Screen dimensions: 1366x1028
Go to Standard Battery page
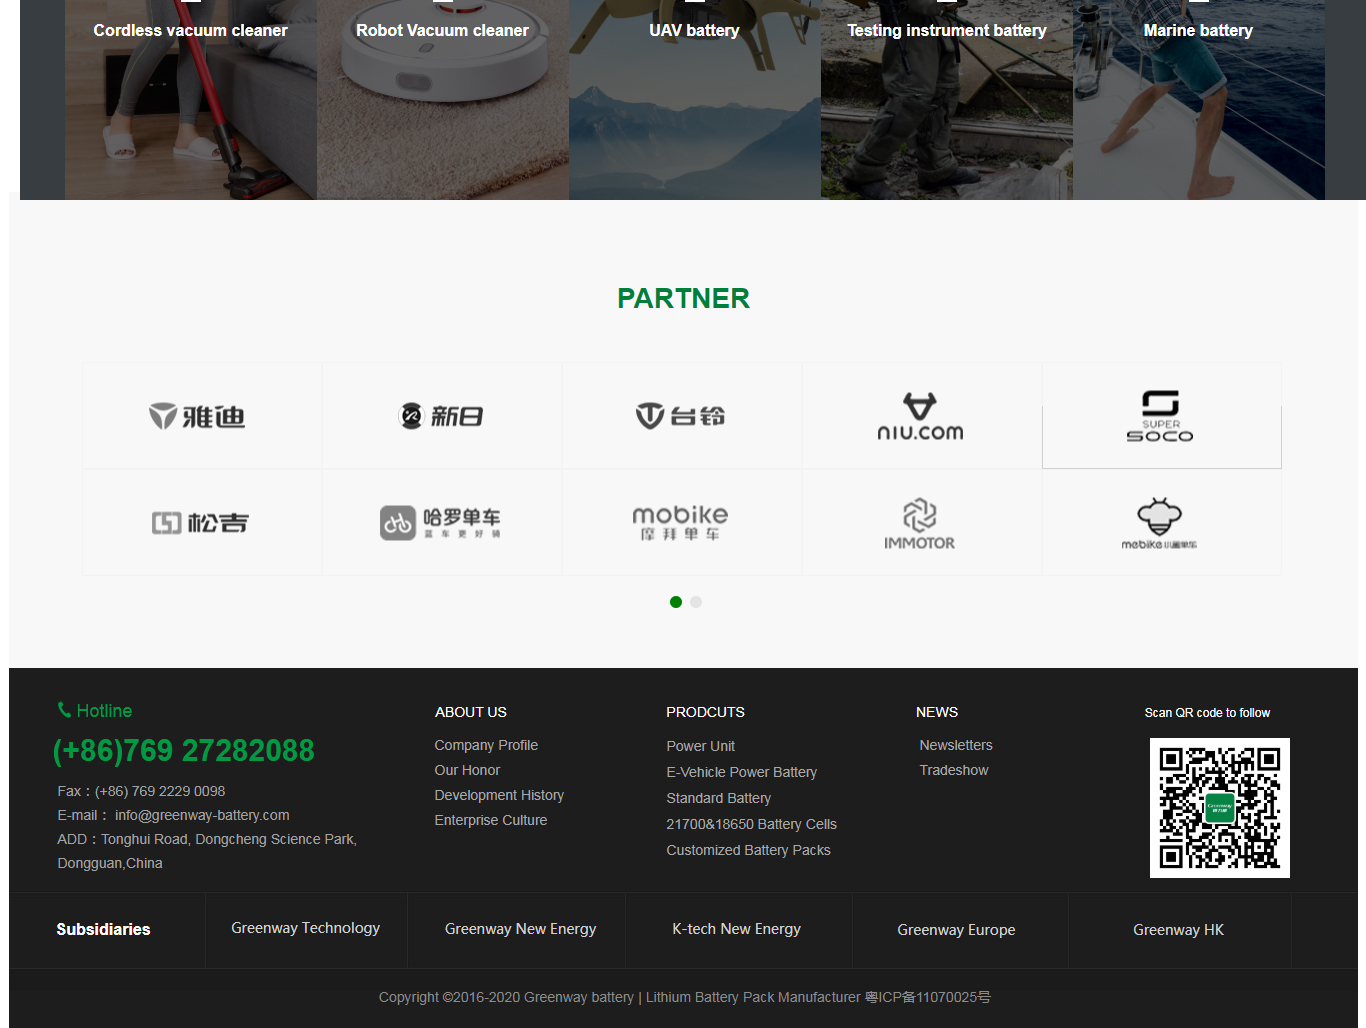click(x=719, y=798)
